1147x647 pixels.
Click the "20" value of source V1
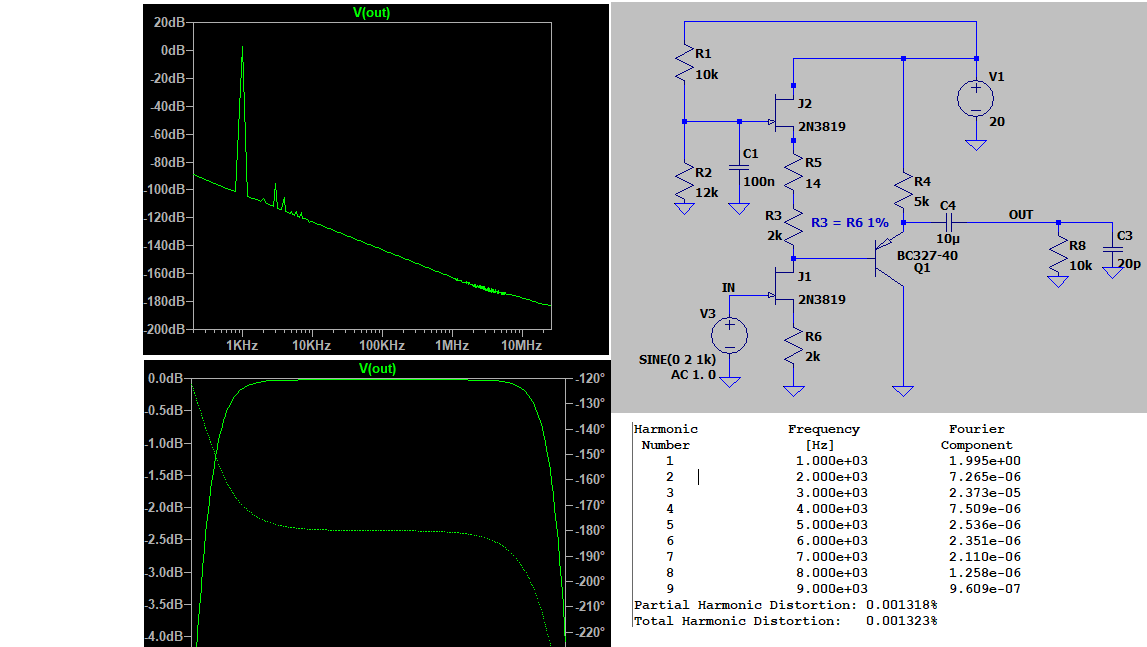[x=996, y=121]
